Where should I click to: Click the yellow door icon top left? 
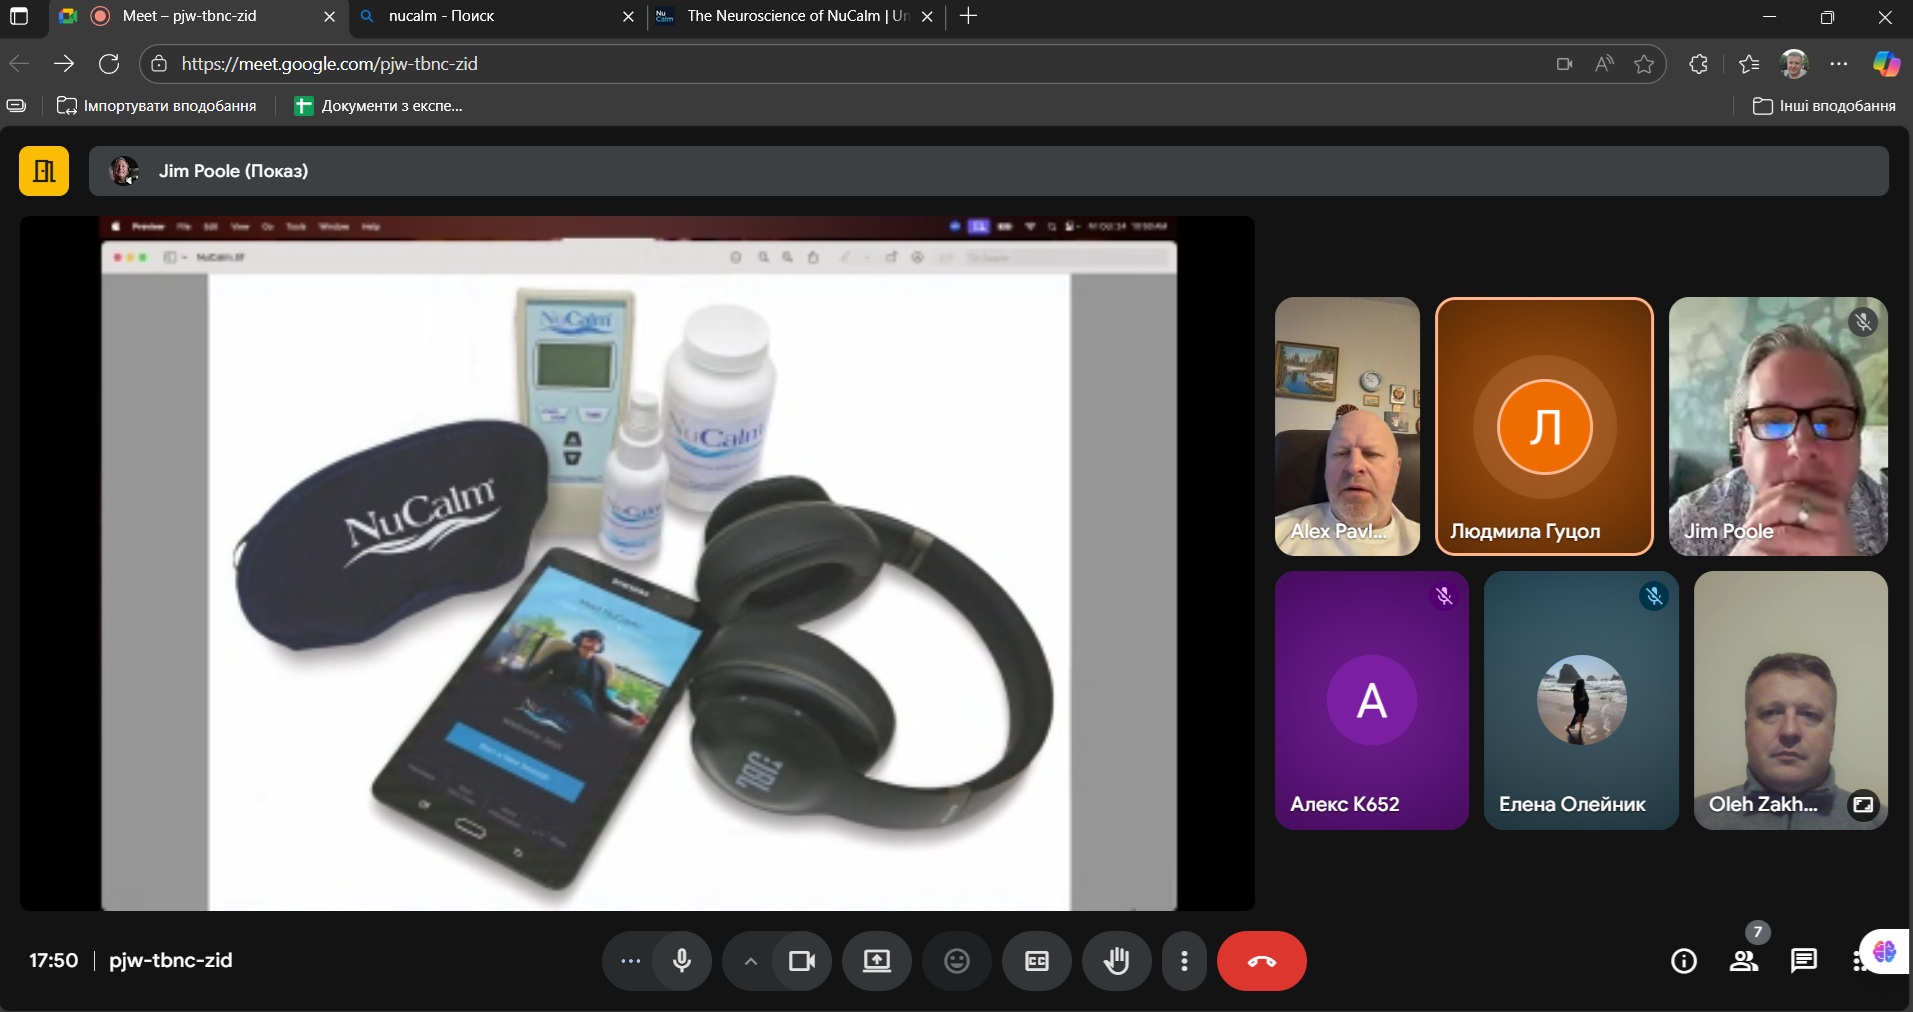coord(44,171)
